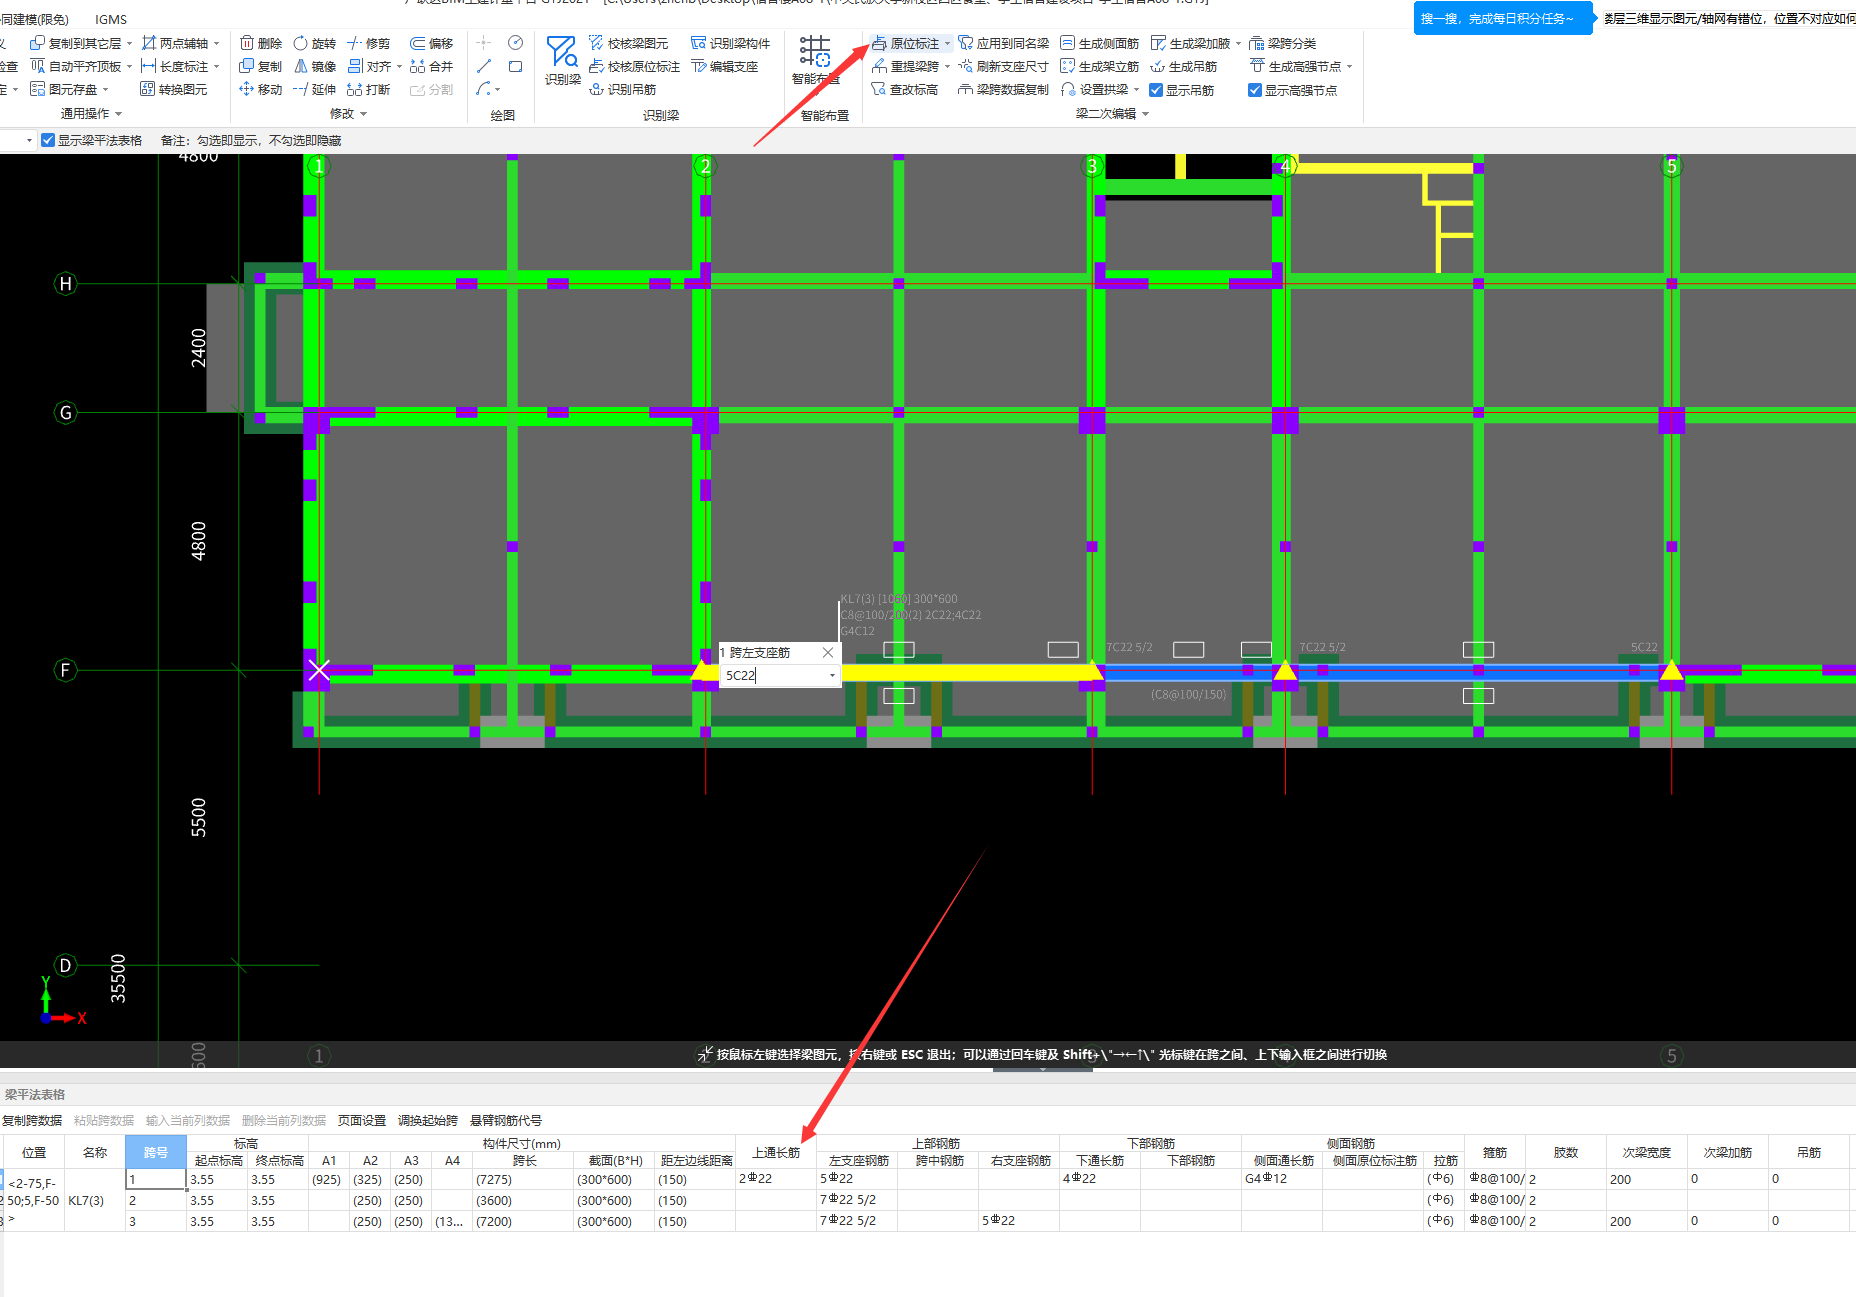This screenshot has height=1297, width=1856.
Task: Click the 复制跨数据 table command
Action: 32,1120
